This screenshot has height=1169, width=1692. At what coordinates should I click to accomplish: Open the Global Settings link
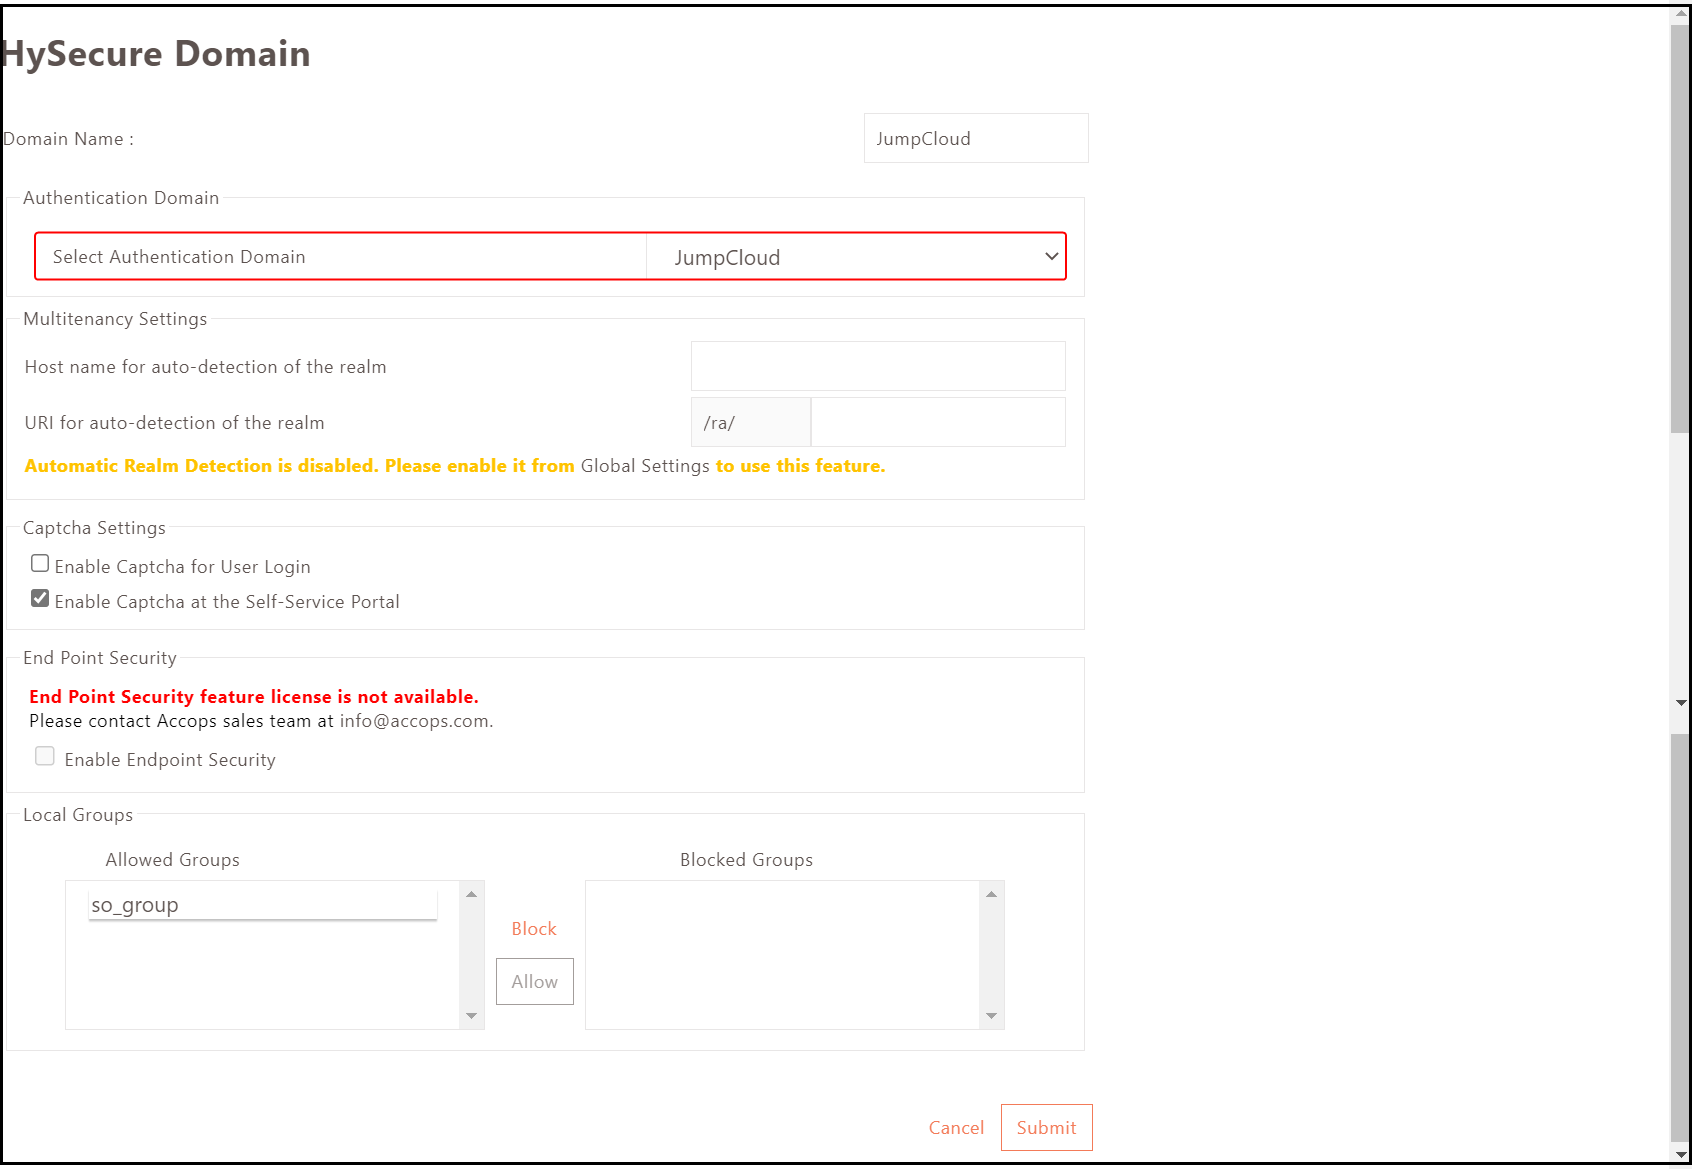[645, 466]
